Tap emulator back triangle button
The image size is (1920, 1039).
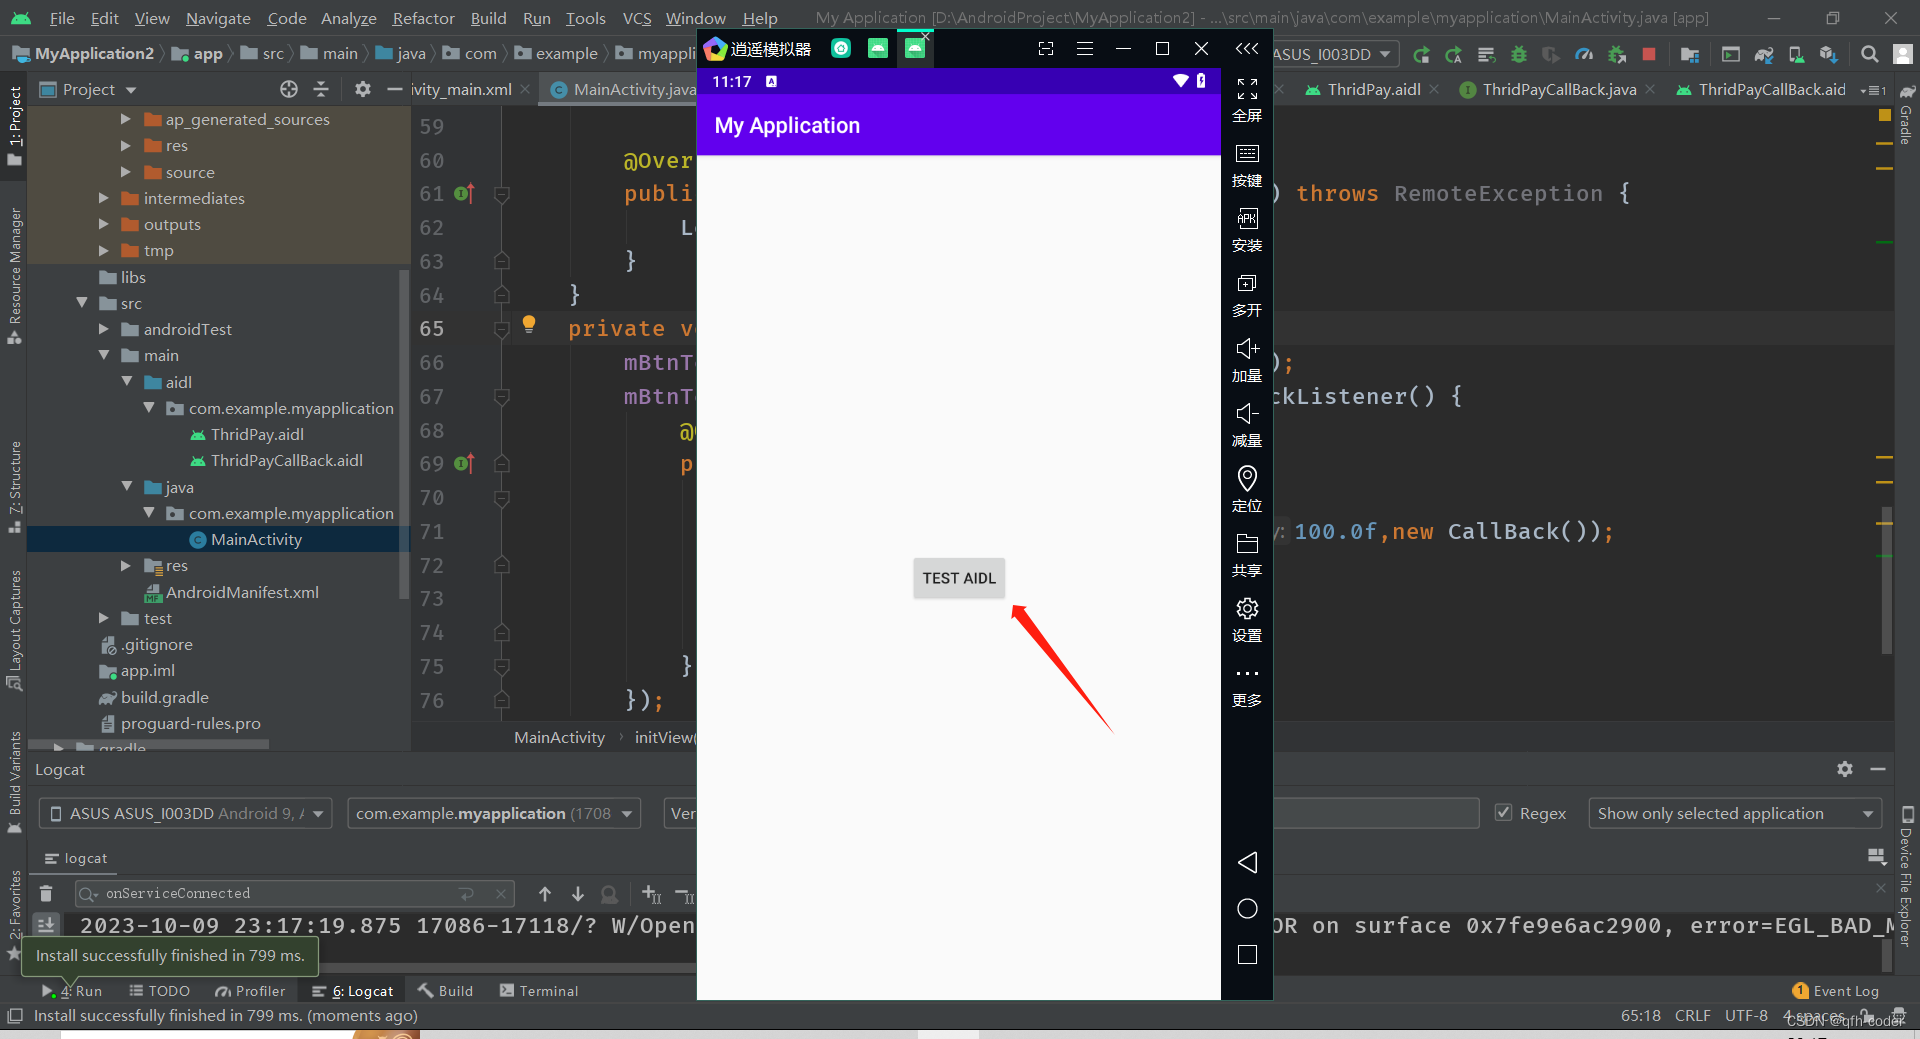(1247, 862)
